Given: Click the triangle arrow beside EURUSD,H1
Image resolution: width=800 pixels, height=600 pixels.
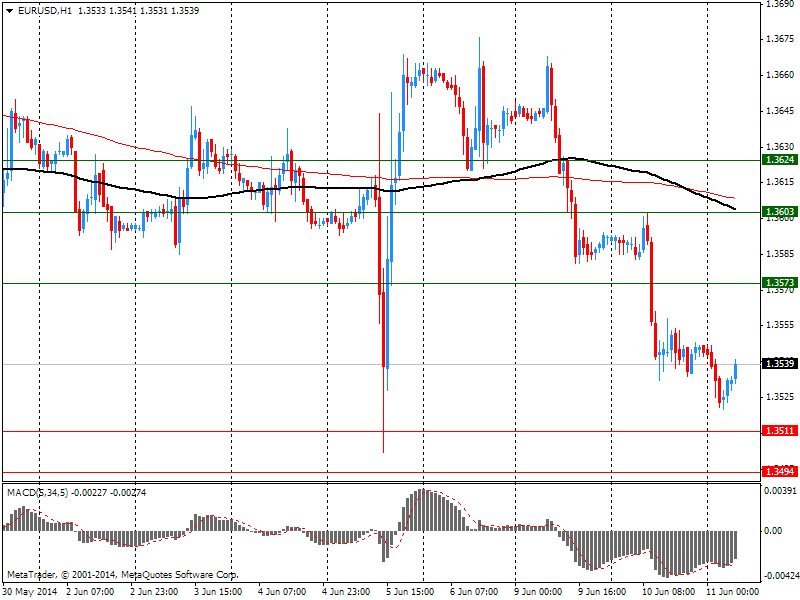Looking at the screenshot, I should (9, 11).
